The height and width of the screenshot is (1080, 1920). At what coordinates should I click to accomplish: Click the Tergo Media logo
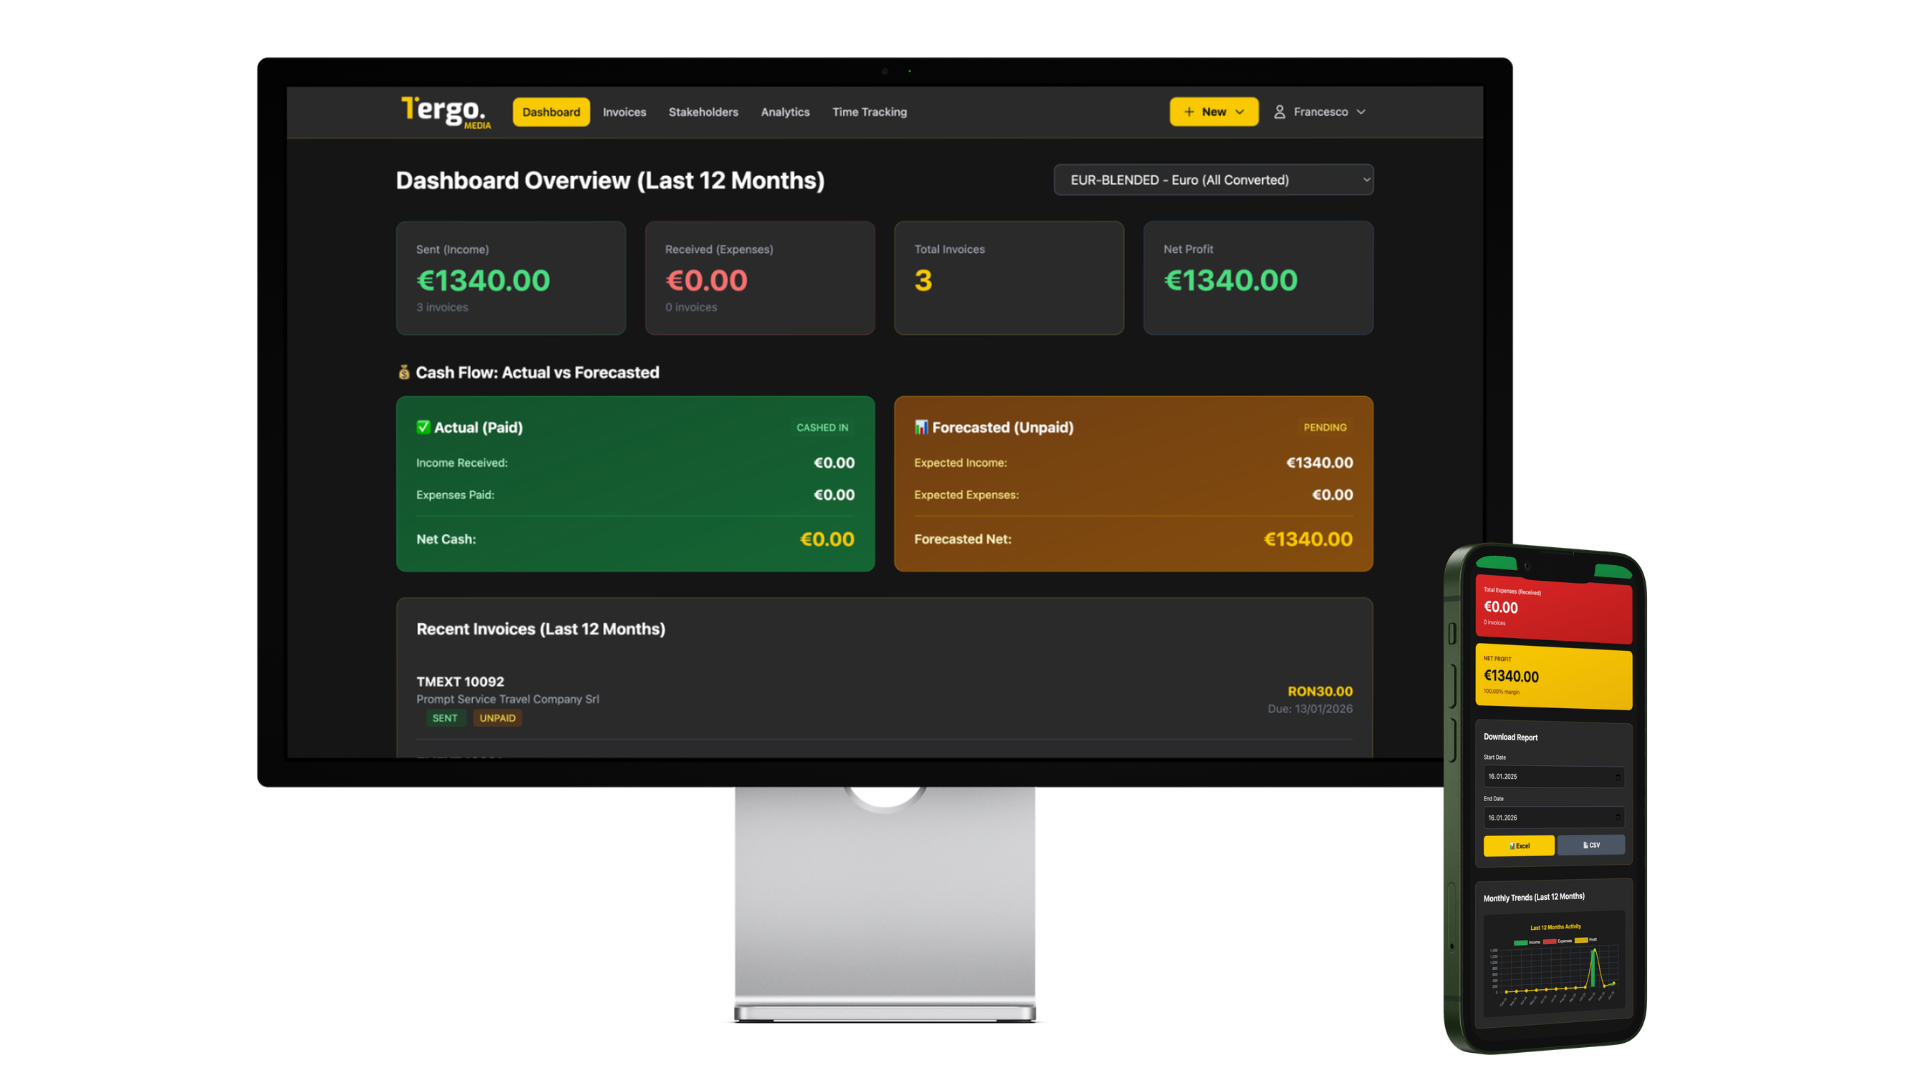445,111
